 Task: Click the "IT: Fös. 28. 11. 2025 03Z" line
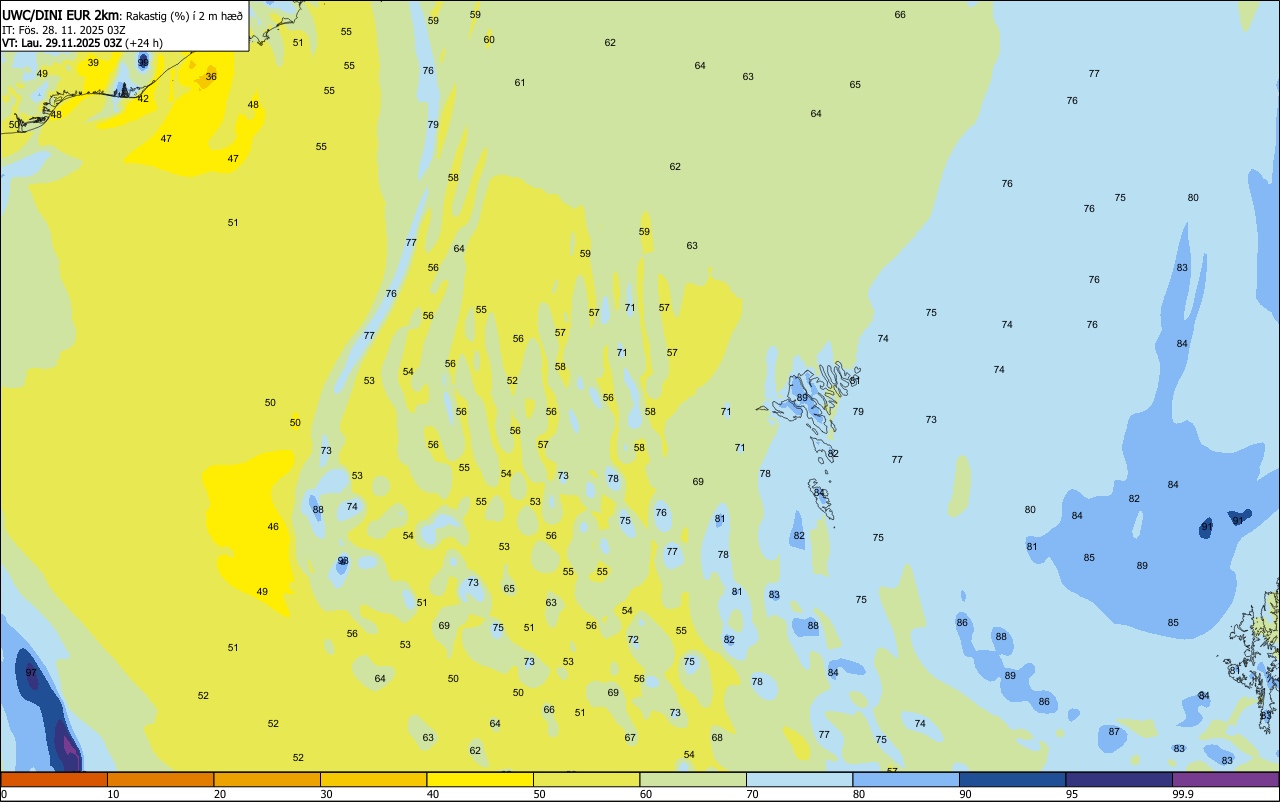coord(64,30)
